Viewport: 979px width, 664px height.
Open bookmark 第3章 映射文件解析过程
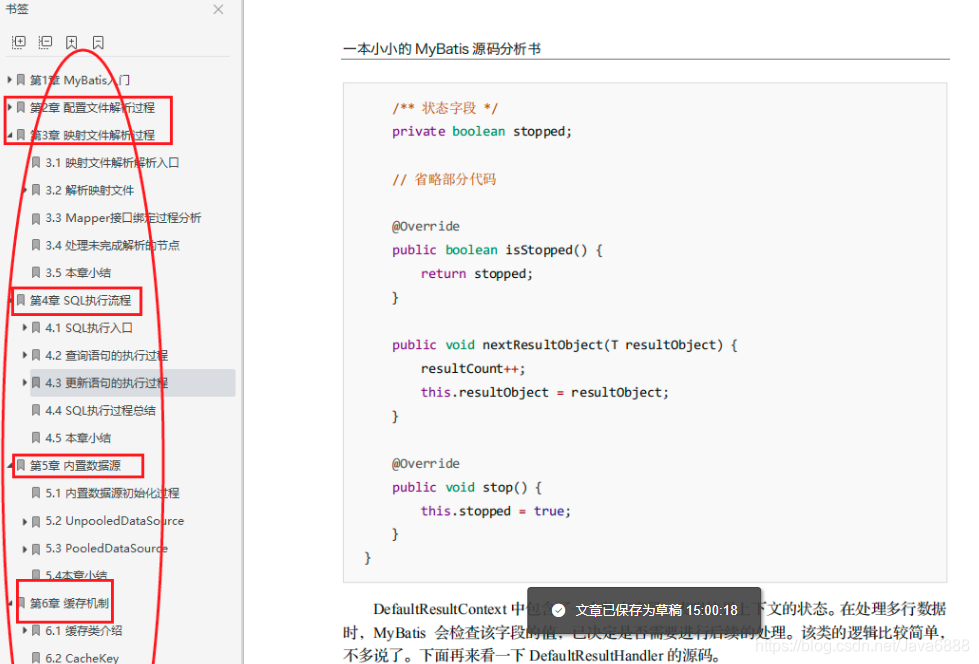(x=92, y=135)
